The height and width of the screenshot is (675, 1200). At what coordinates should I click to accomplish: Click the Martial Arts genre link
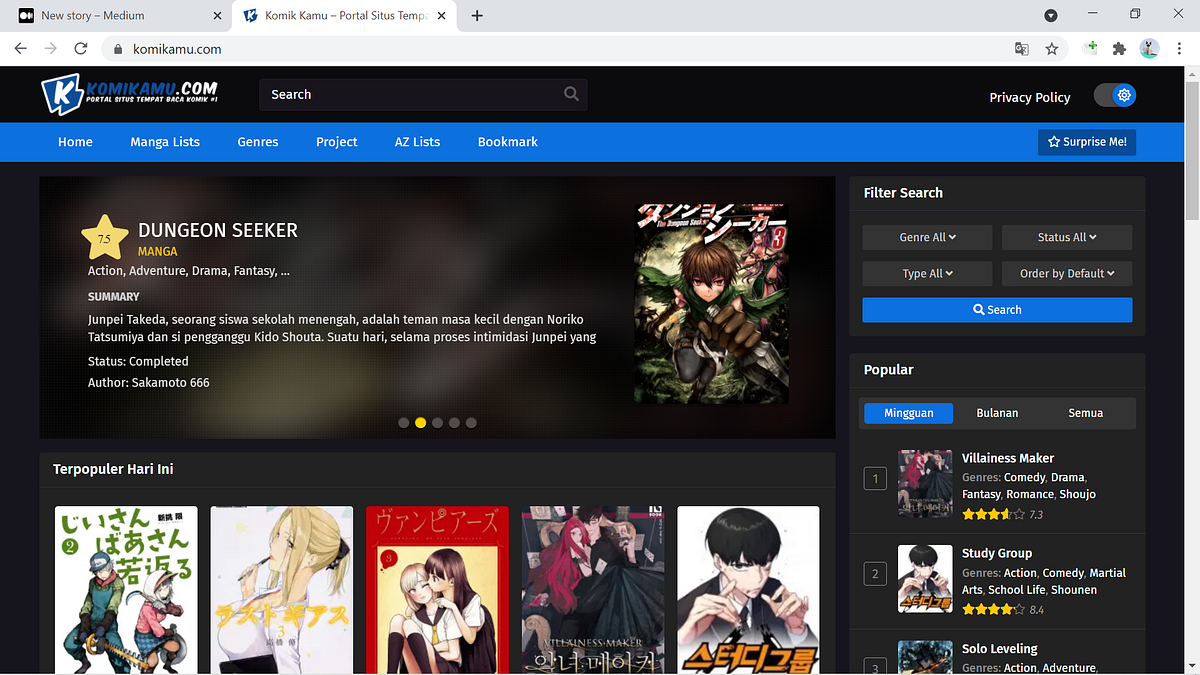1044,581
